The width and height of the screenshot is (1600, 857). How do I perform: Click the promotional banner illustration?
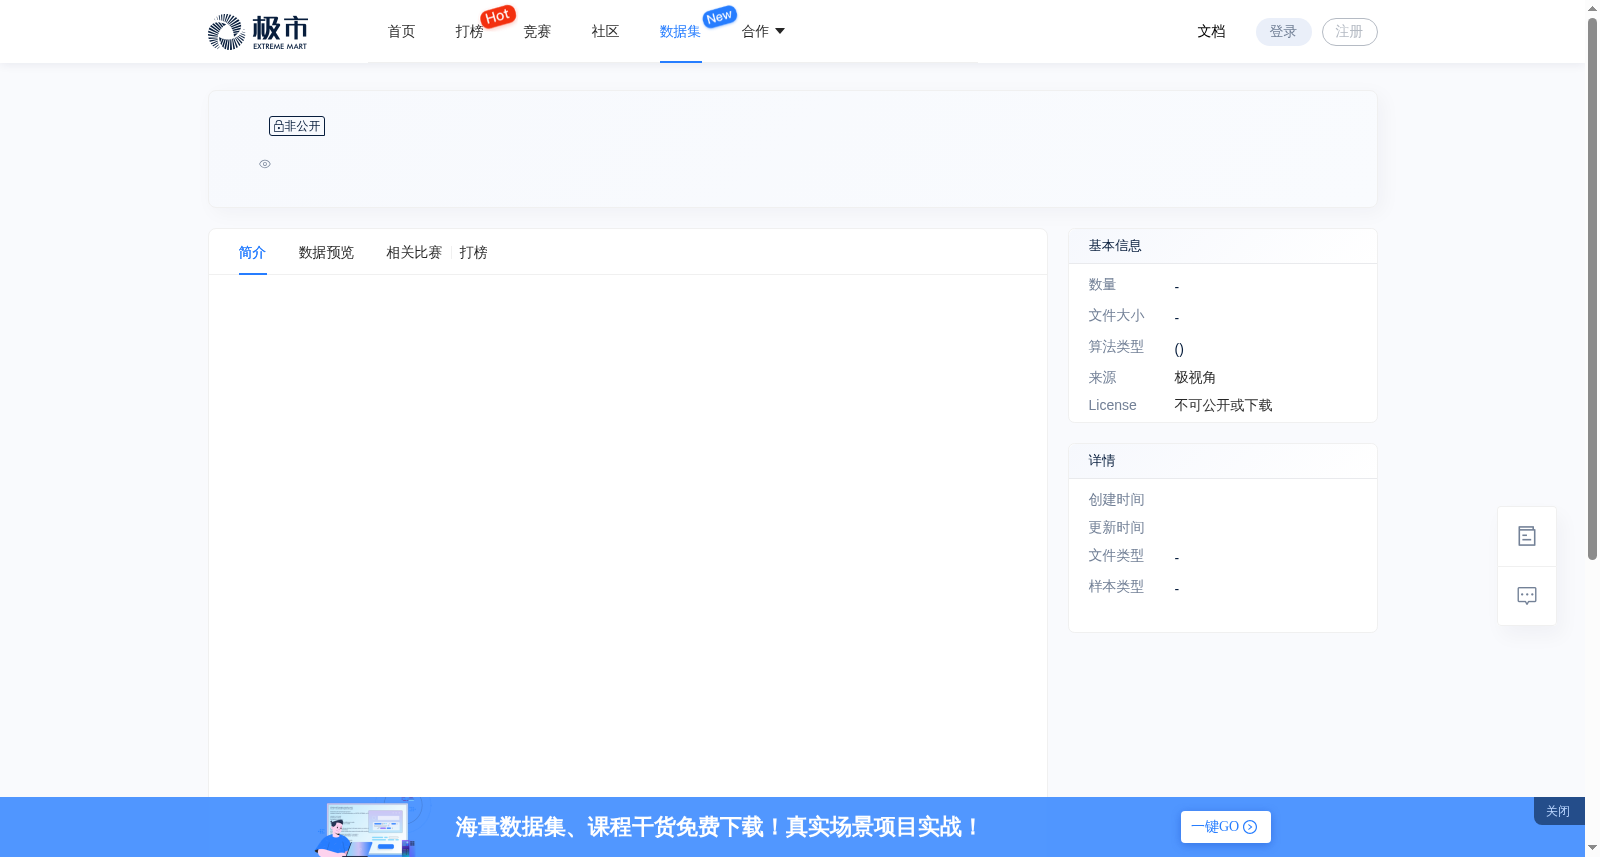pos(368,827)
